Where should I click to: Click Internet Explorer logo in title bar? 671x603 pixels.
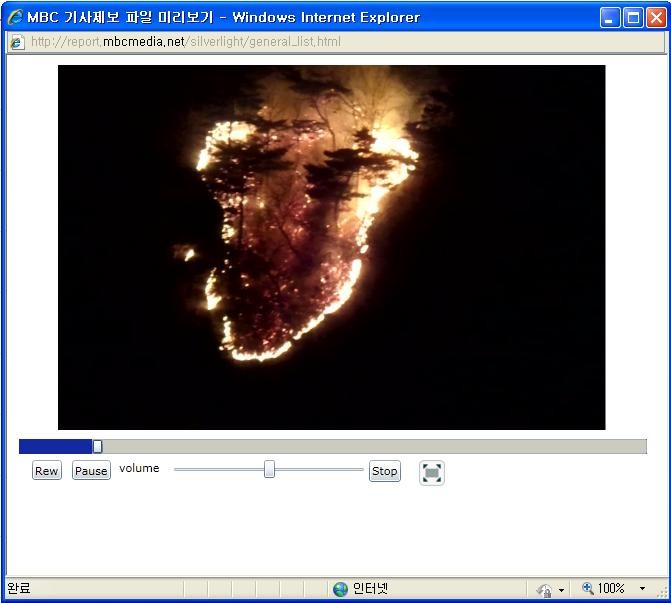[15, 17]
